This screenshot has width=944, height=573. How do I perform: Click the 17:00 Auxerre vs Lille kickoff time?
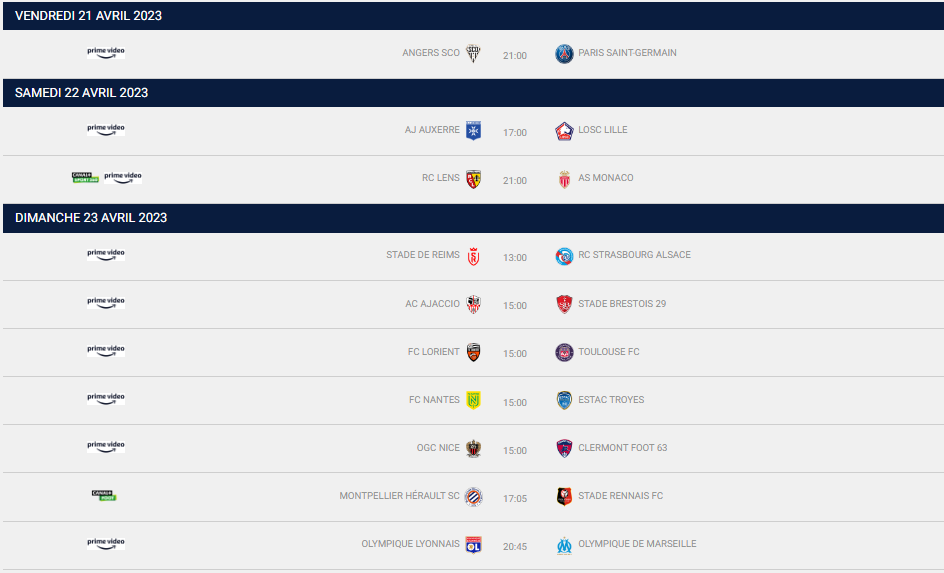click(515, 133)
